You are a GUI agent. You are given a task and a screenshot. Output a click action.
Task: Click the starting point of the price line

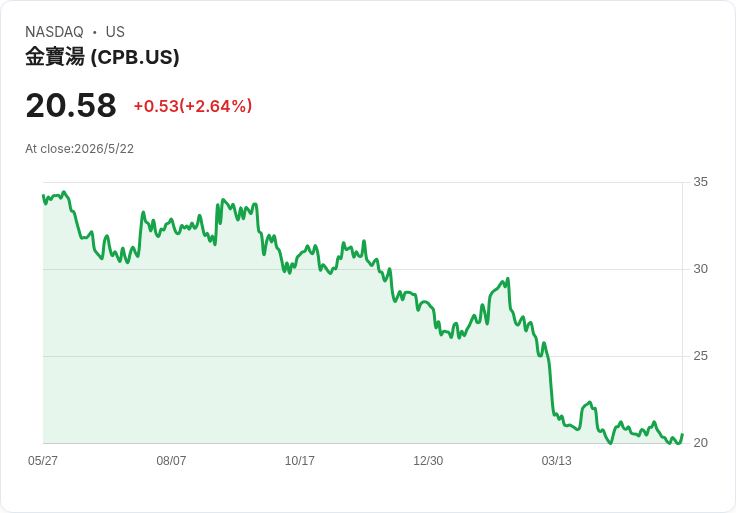(43, 195)
